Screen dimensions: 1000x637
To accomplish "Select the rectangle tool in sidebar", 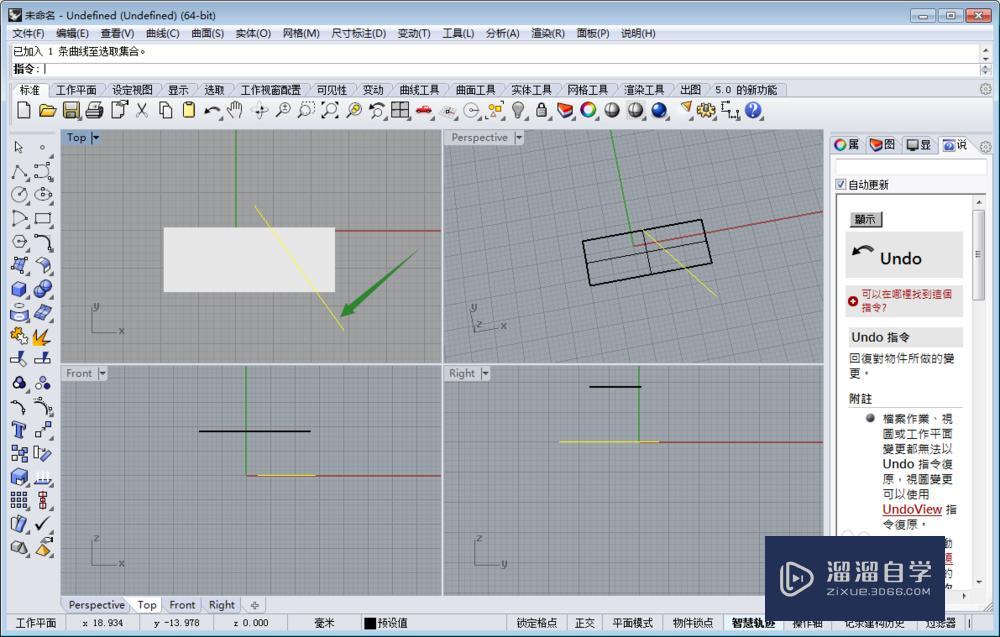I will point(43,219).
